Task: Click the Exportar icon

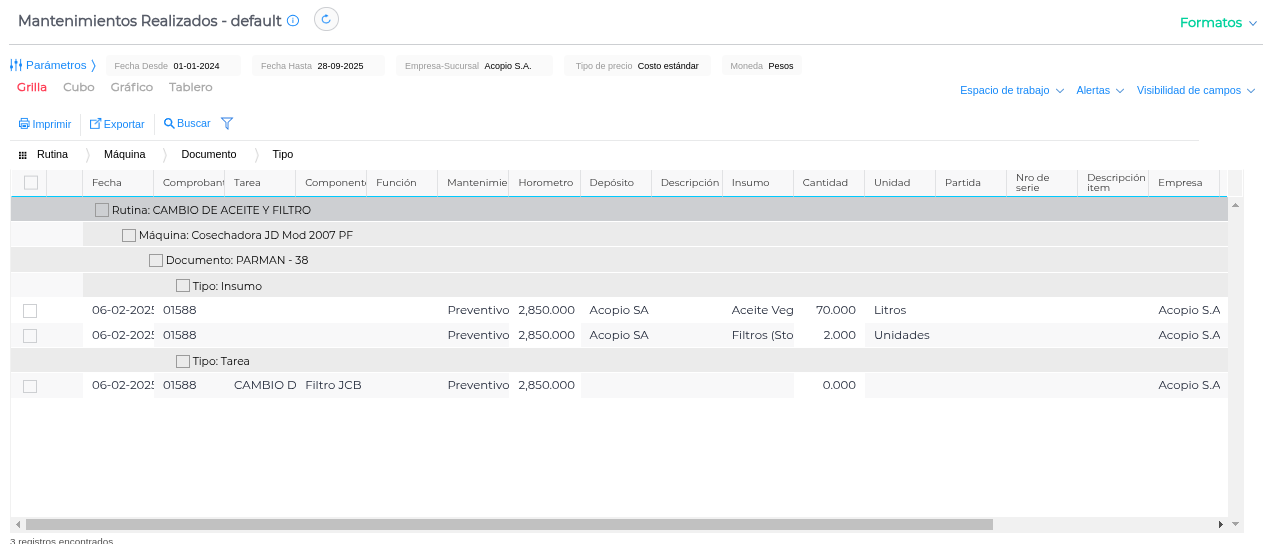Action: click(x=96, y=124)
